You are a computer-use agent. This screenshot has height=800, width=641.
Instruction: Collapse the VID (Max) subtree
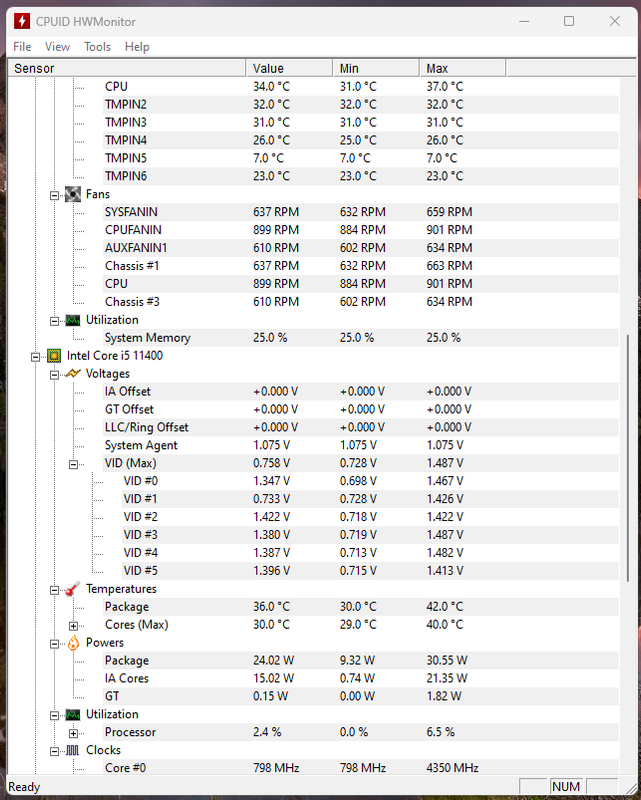[x=73, y=464]
